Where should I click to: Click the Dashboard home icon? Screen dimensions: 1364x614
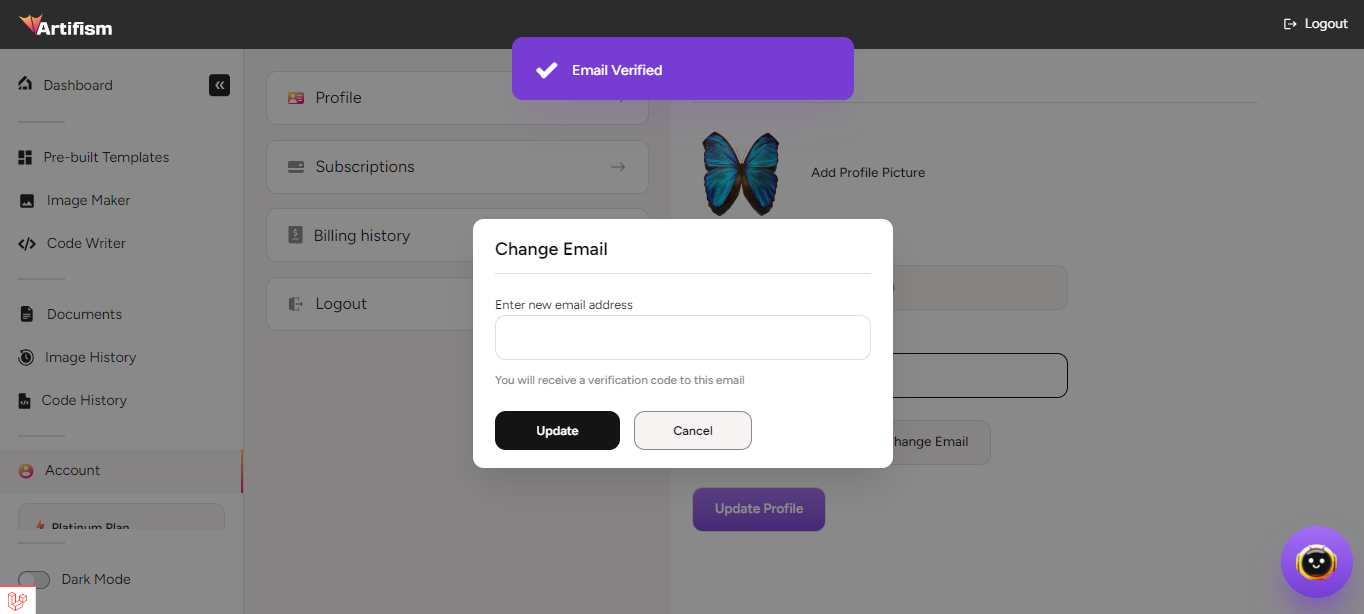[26, 84]
